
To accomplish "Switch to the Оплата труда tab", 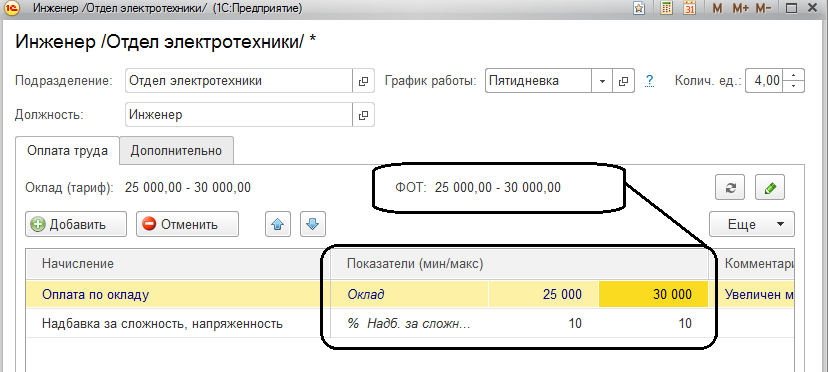I will coord(68,151).
